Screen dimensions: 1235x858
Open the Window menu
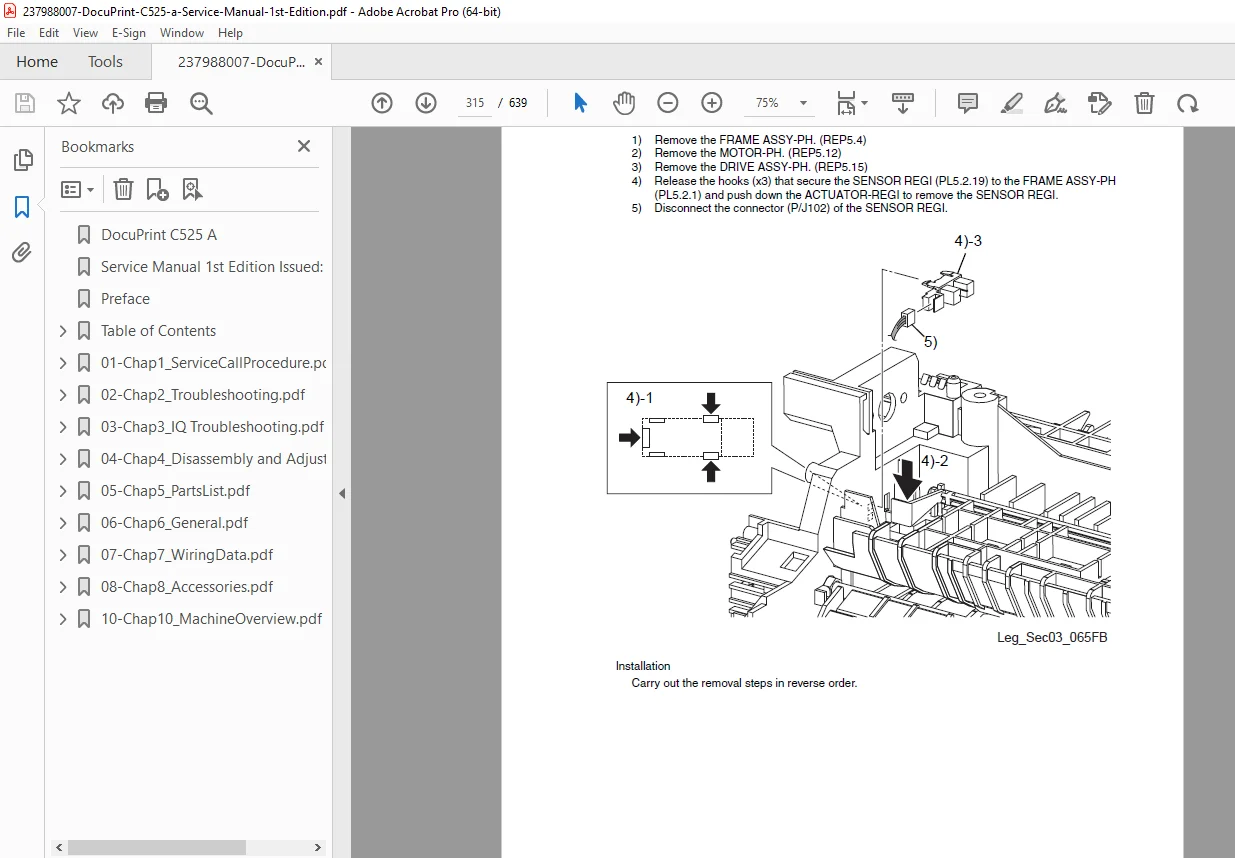[182, 33]
